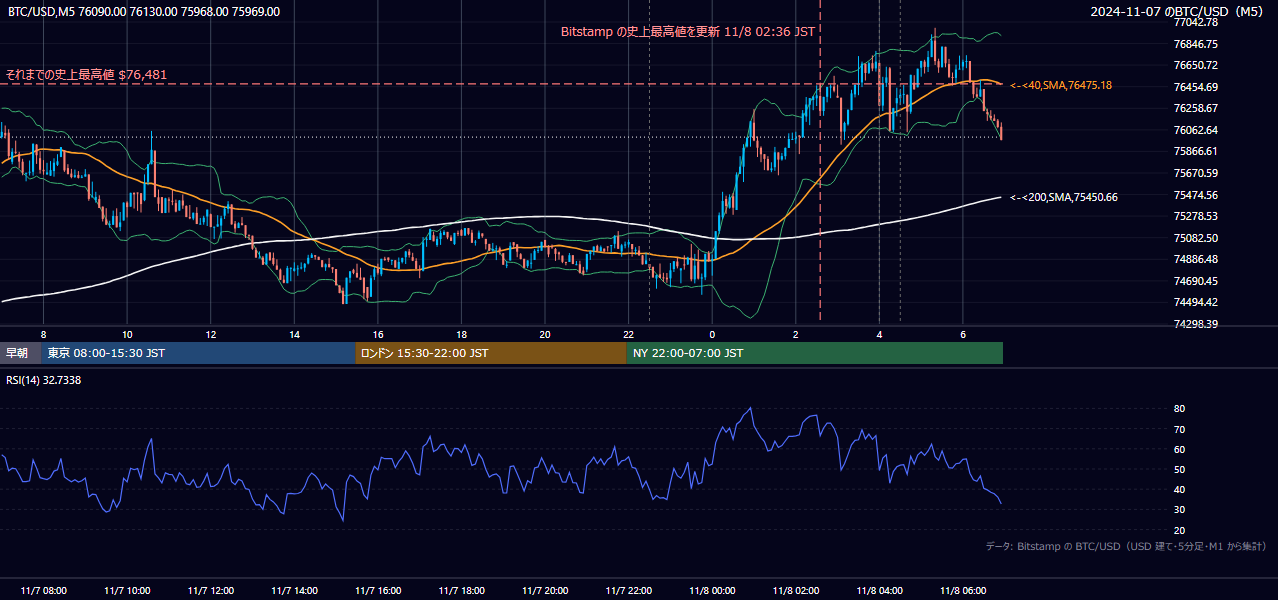Click the 'RSI(14) 32.7338' indicator label

44,380
